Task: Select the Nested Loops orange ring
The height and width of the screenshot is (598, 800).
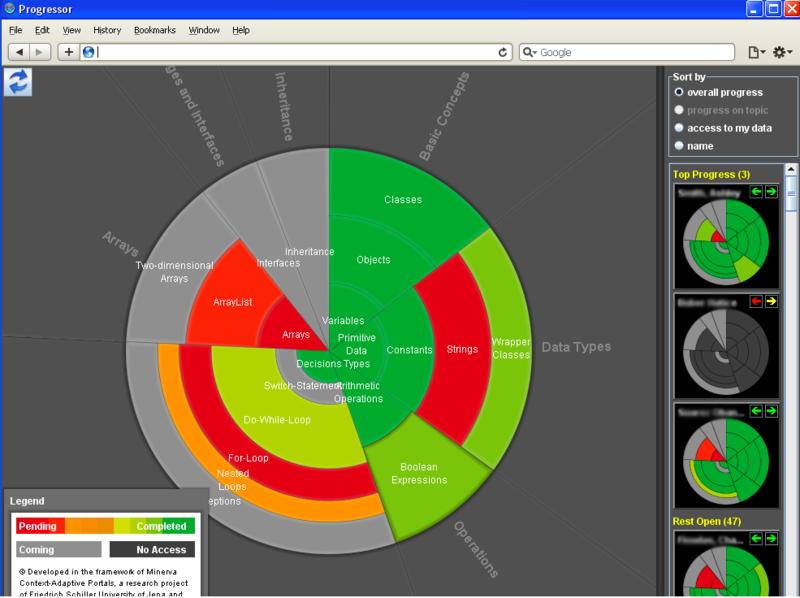Action: click(x=233, y=480)
